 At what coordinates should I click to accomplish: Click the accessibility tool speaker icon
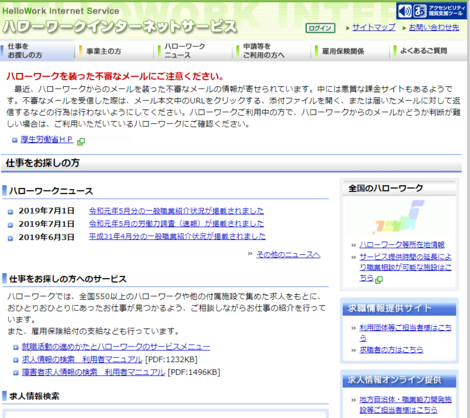[405, 11]
